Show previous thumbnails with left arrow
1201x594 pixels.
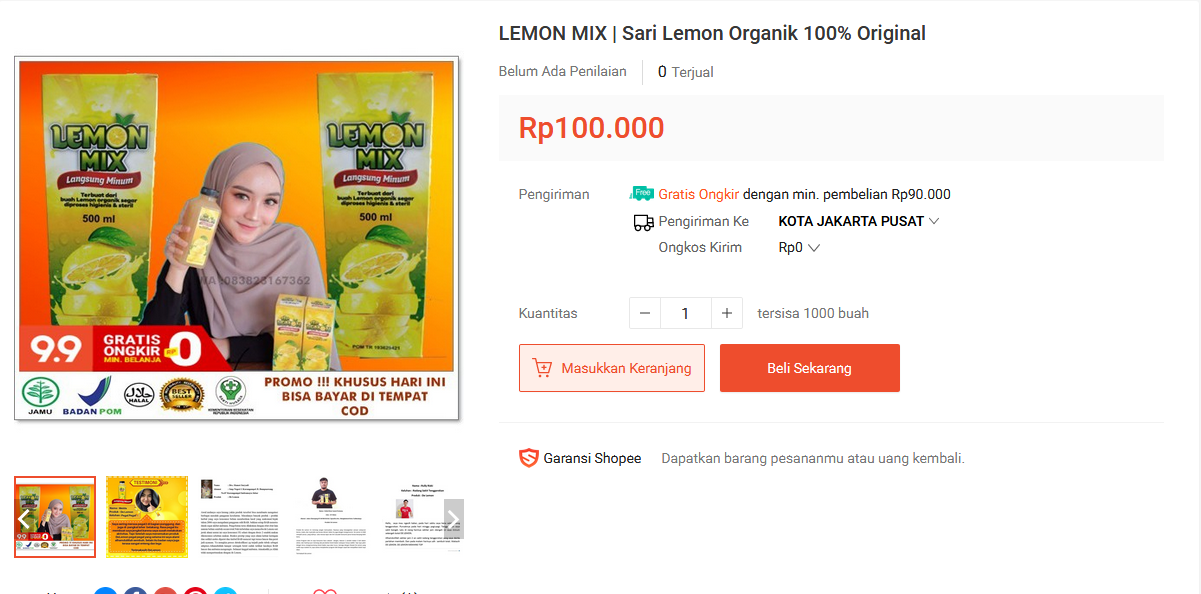[x=24, y=518]
